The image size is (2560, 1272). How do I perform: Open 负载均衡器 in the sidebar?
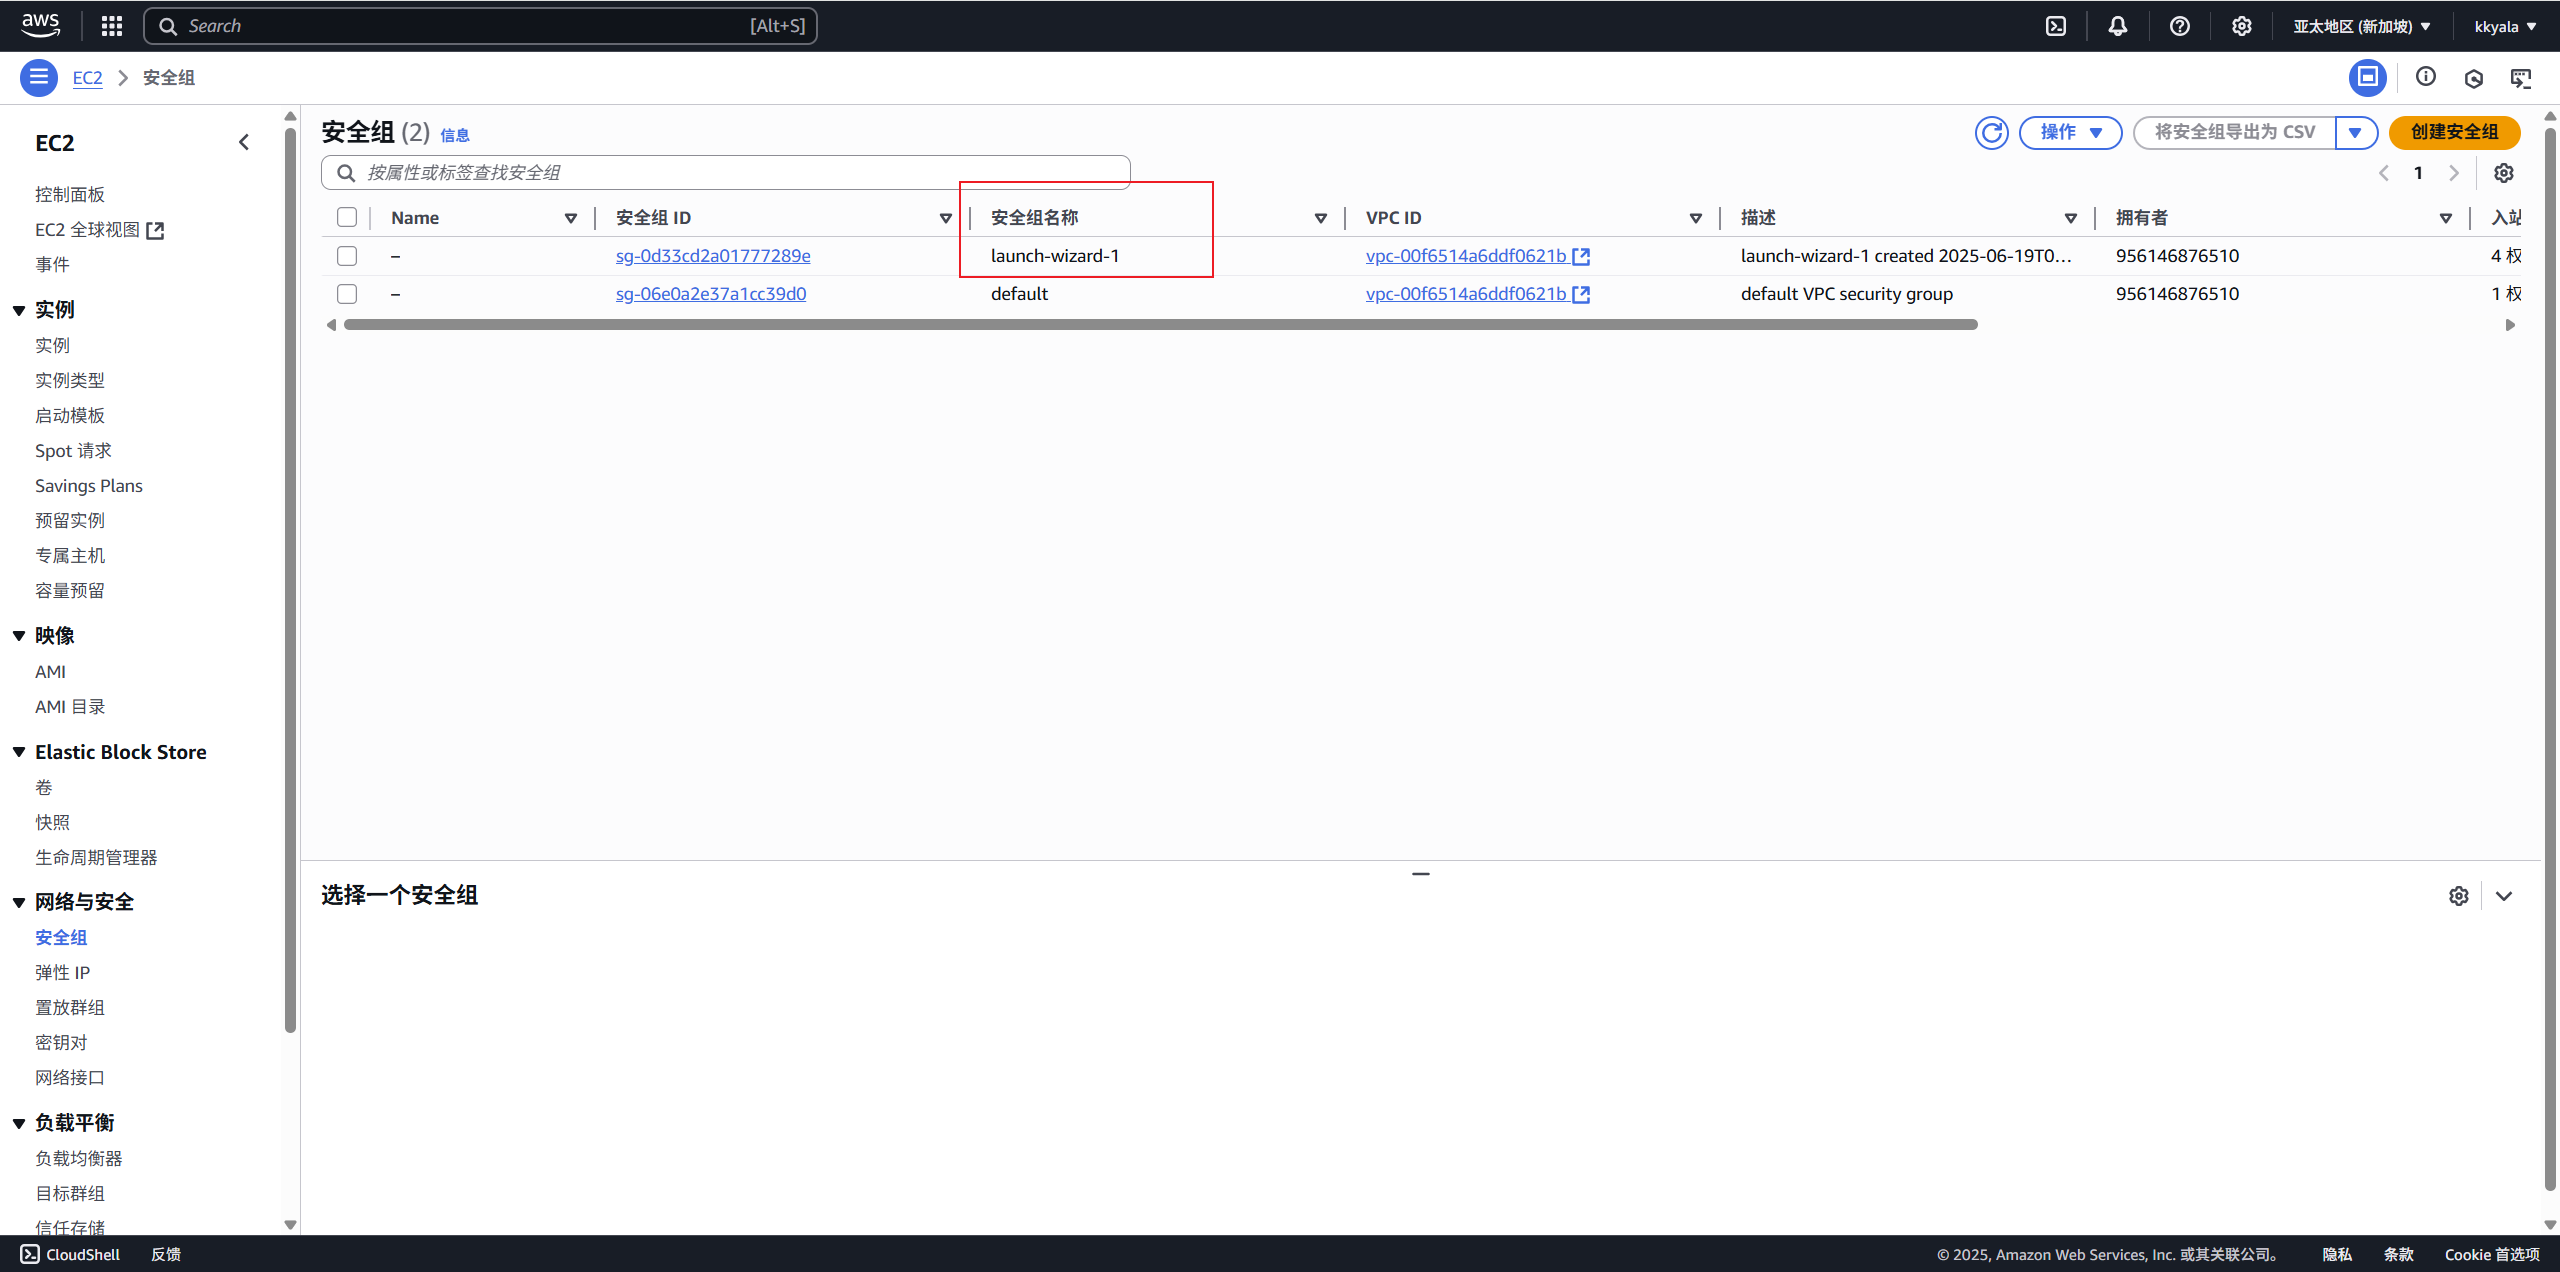coord(79,1158)
